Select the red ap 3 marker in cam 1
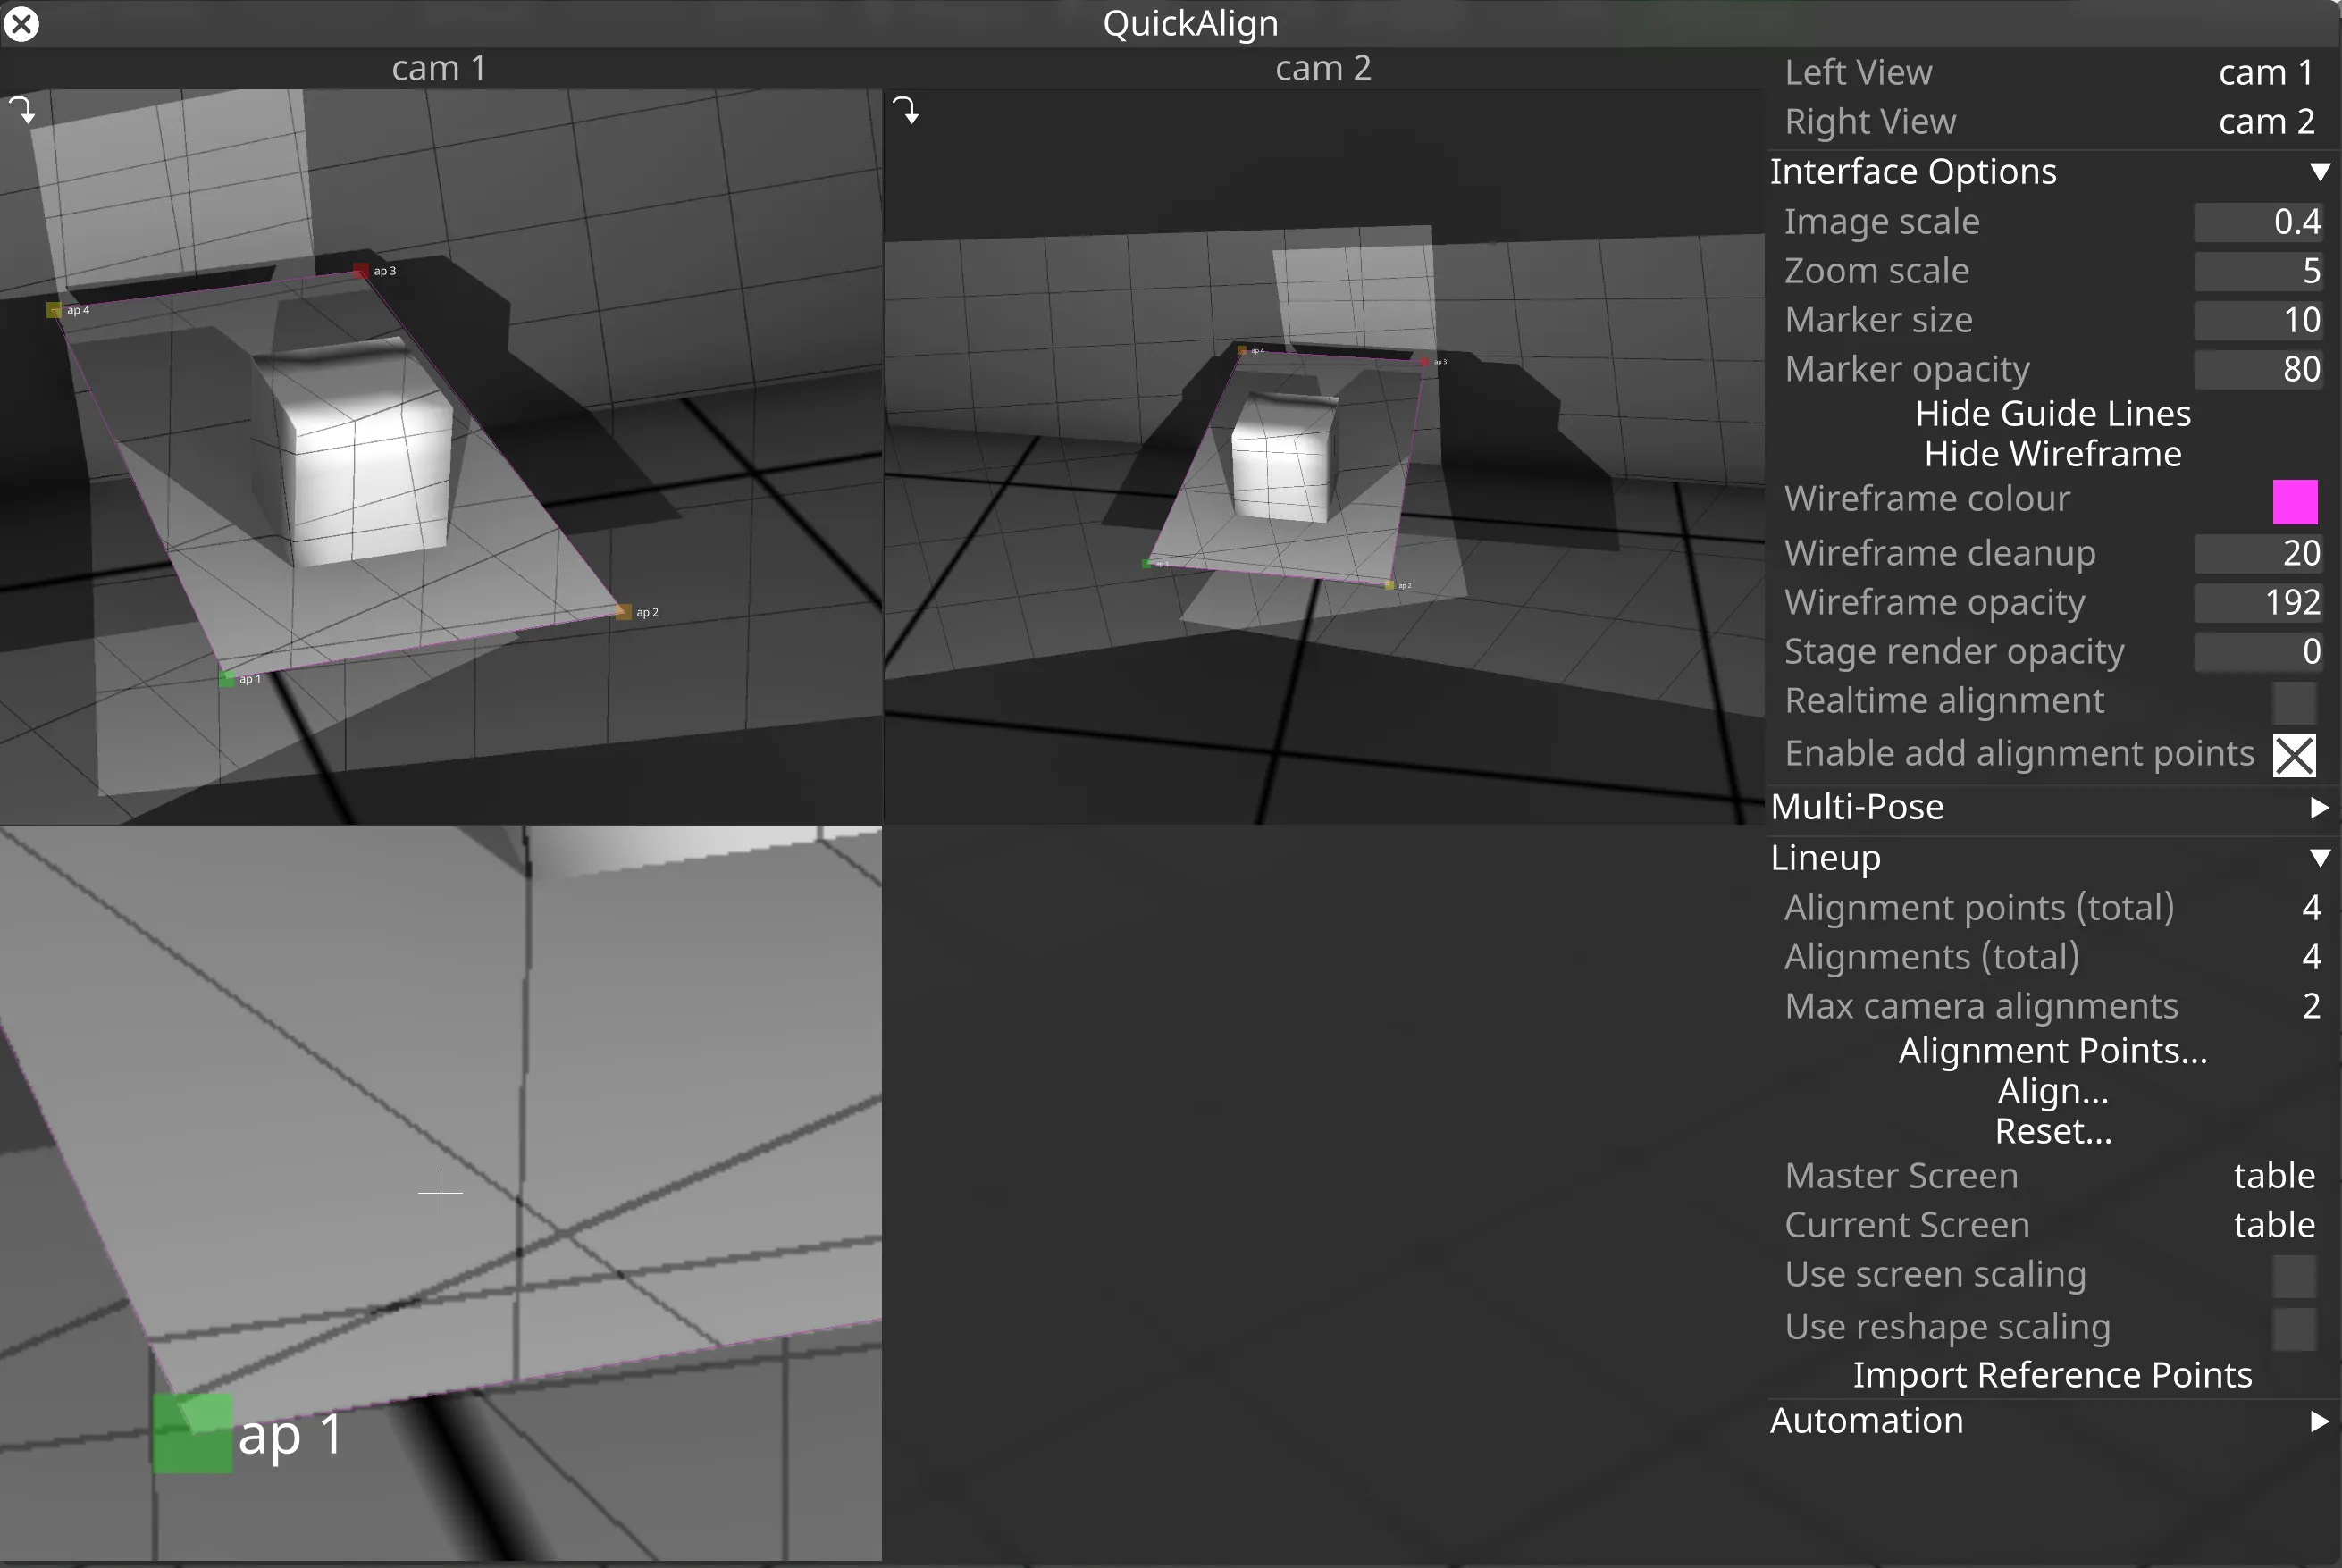The width and height of the screenshot is (2342, 1568). click(361, 271)
